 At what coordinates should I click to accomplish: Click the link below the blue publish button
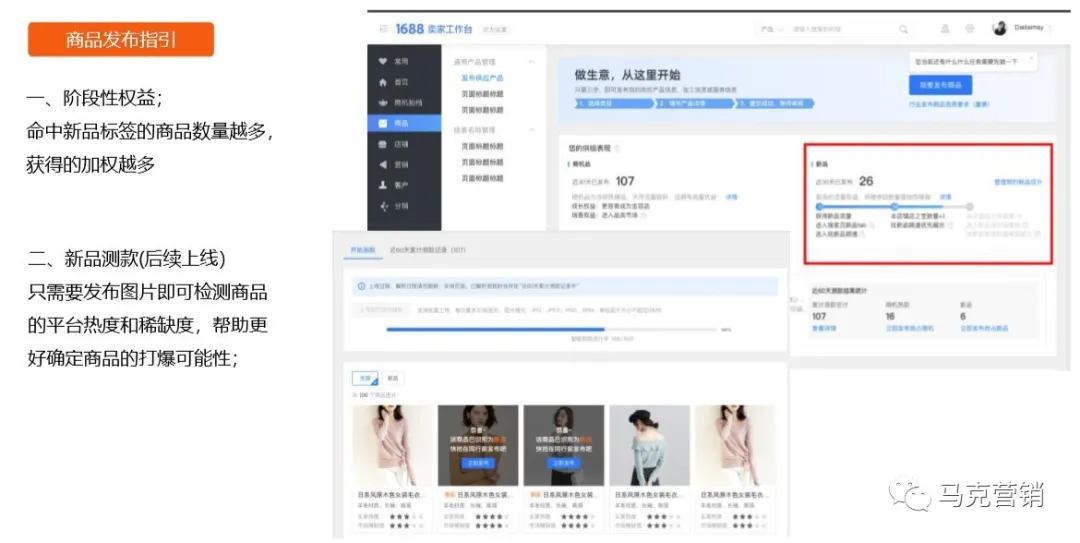coord(949,104)
